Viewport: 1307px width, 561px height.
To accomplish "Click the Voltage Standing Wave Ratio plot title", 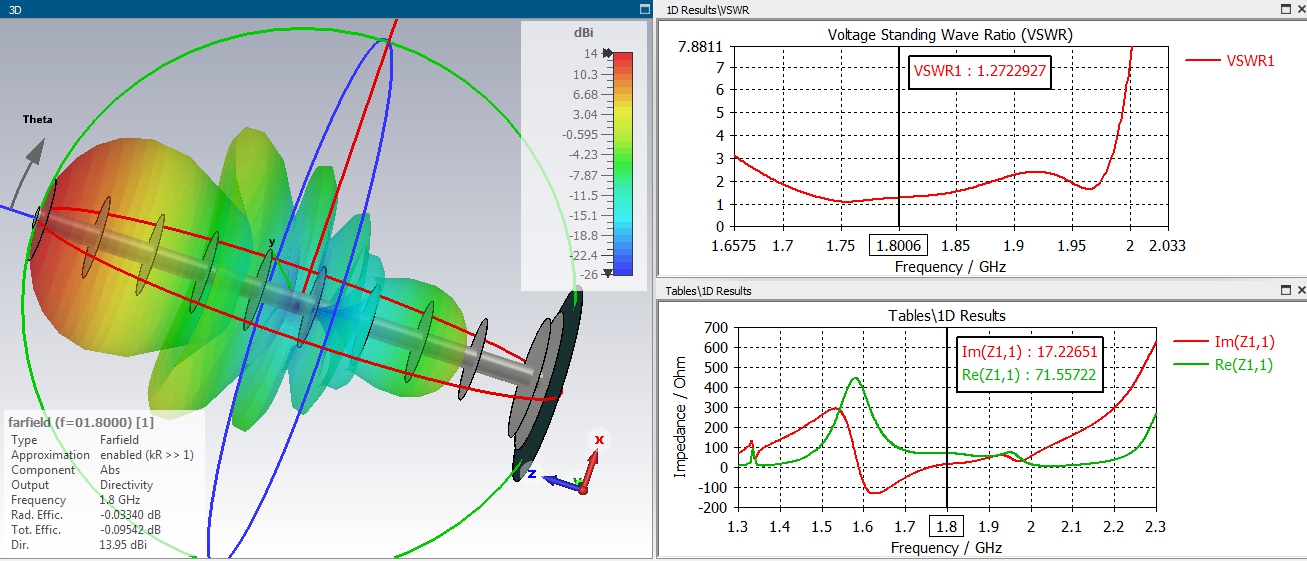I will point(950,34).
